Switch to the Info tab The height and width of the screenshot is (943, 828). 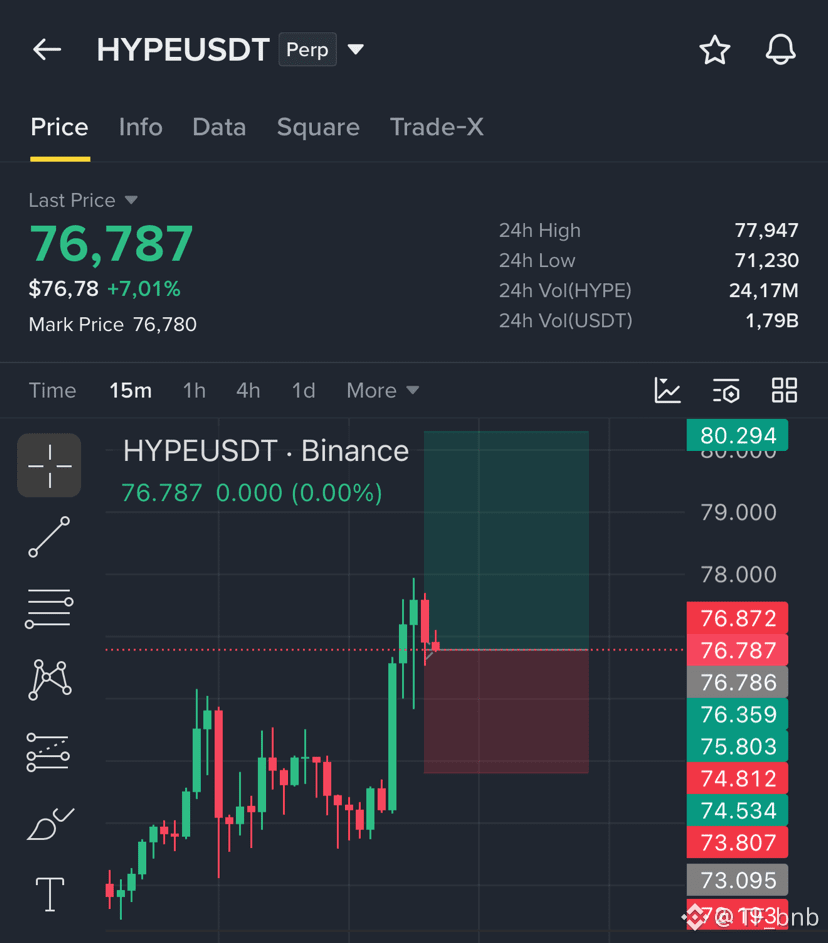(140, 127)
